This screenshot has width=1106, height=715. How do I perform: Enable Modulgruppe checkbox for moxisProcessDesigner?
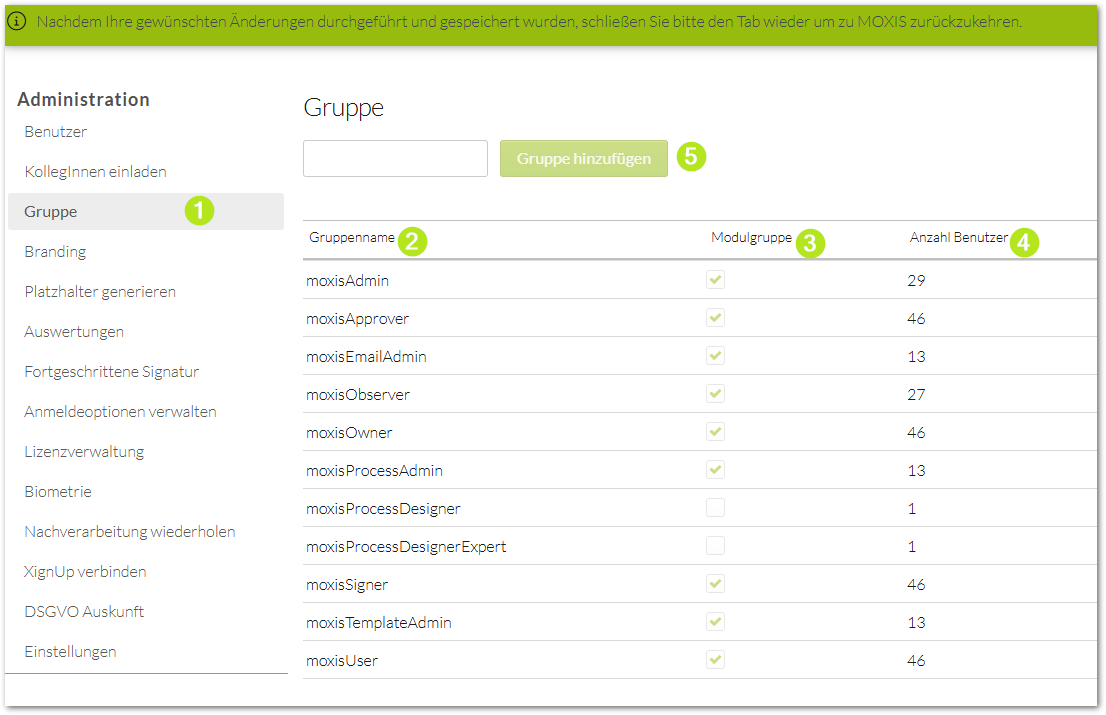(715, 508)
